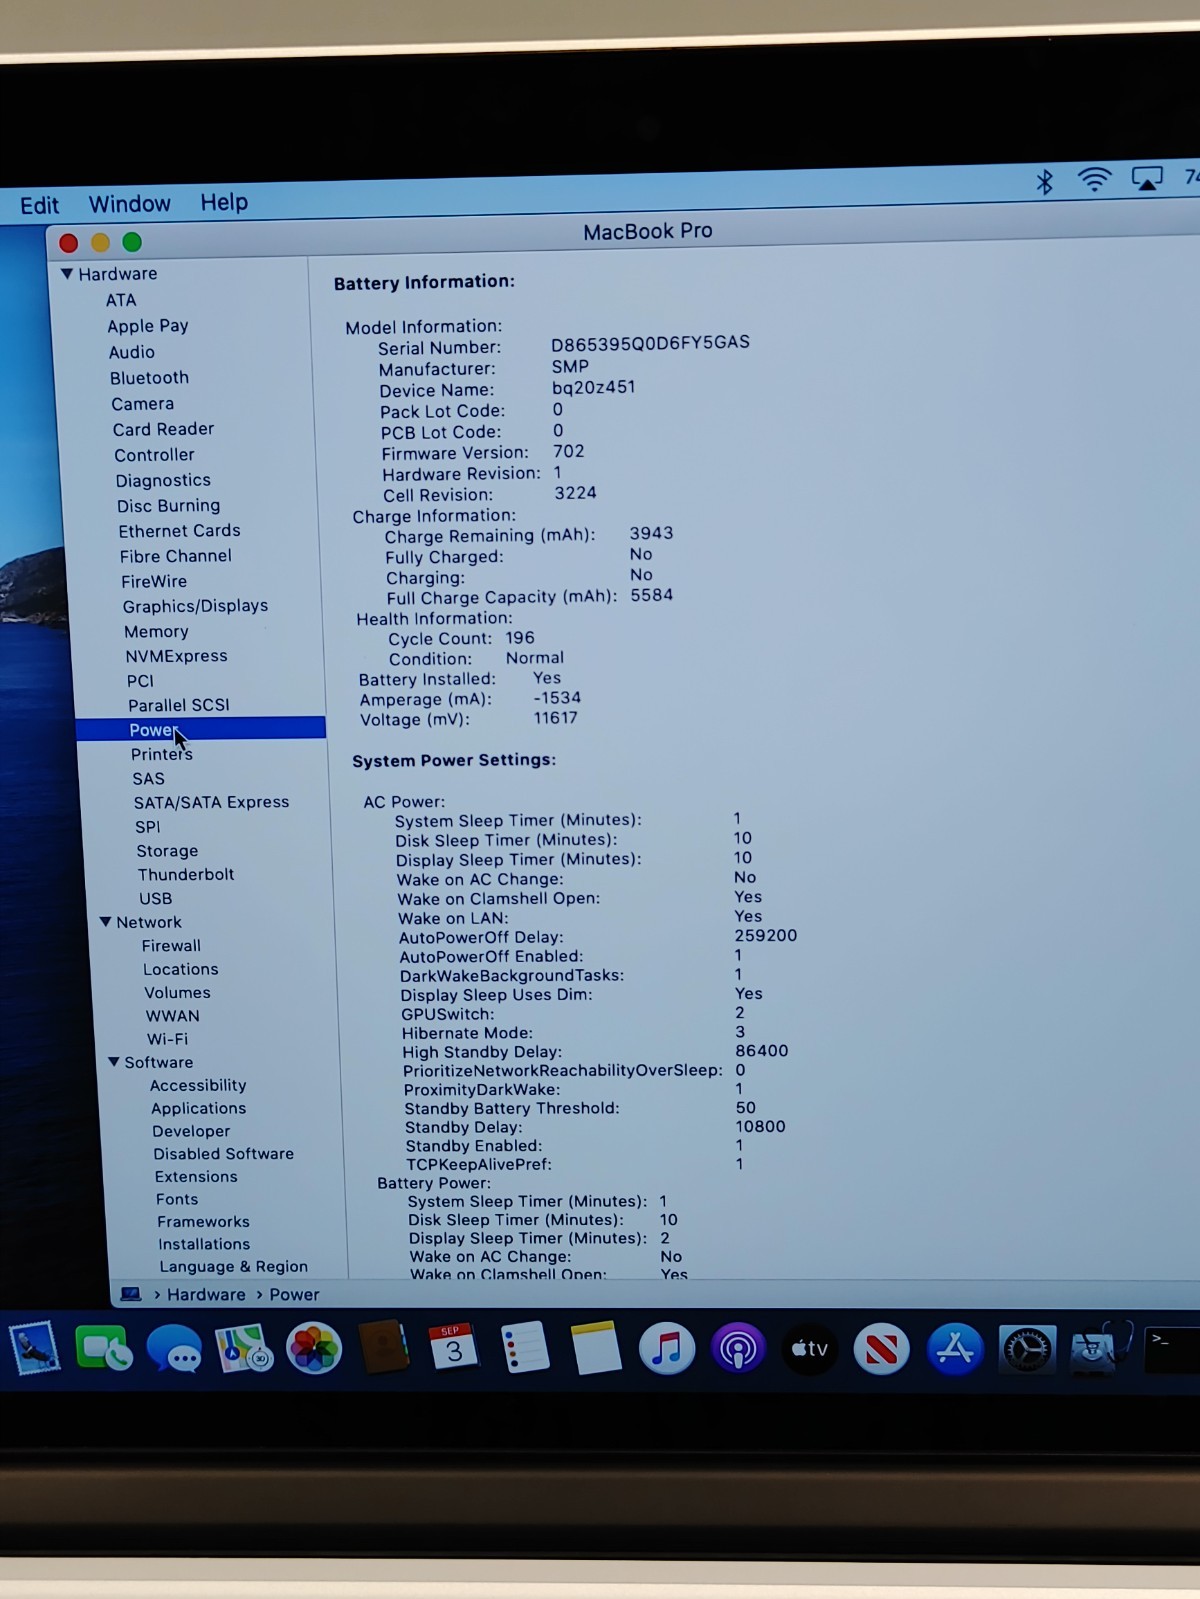Open the Help menu

[224, 202]
